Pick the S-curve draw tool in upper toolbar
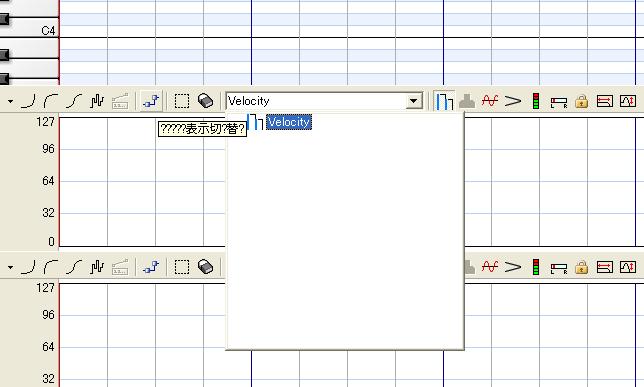This screenshot has height=387, width=644. tap(74, 101)
